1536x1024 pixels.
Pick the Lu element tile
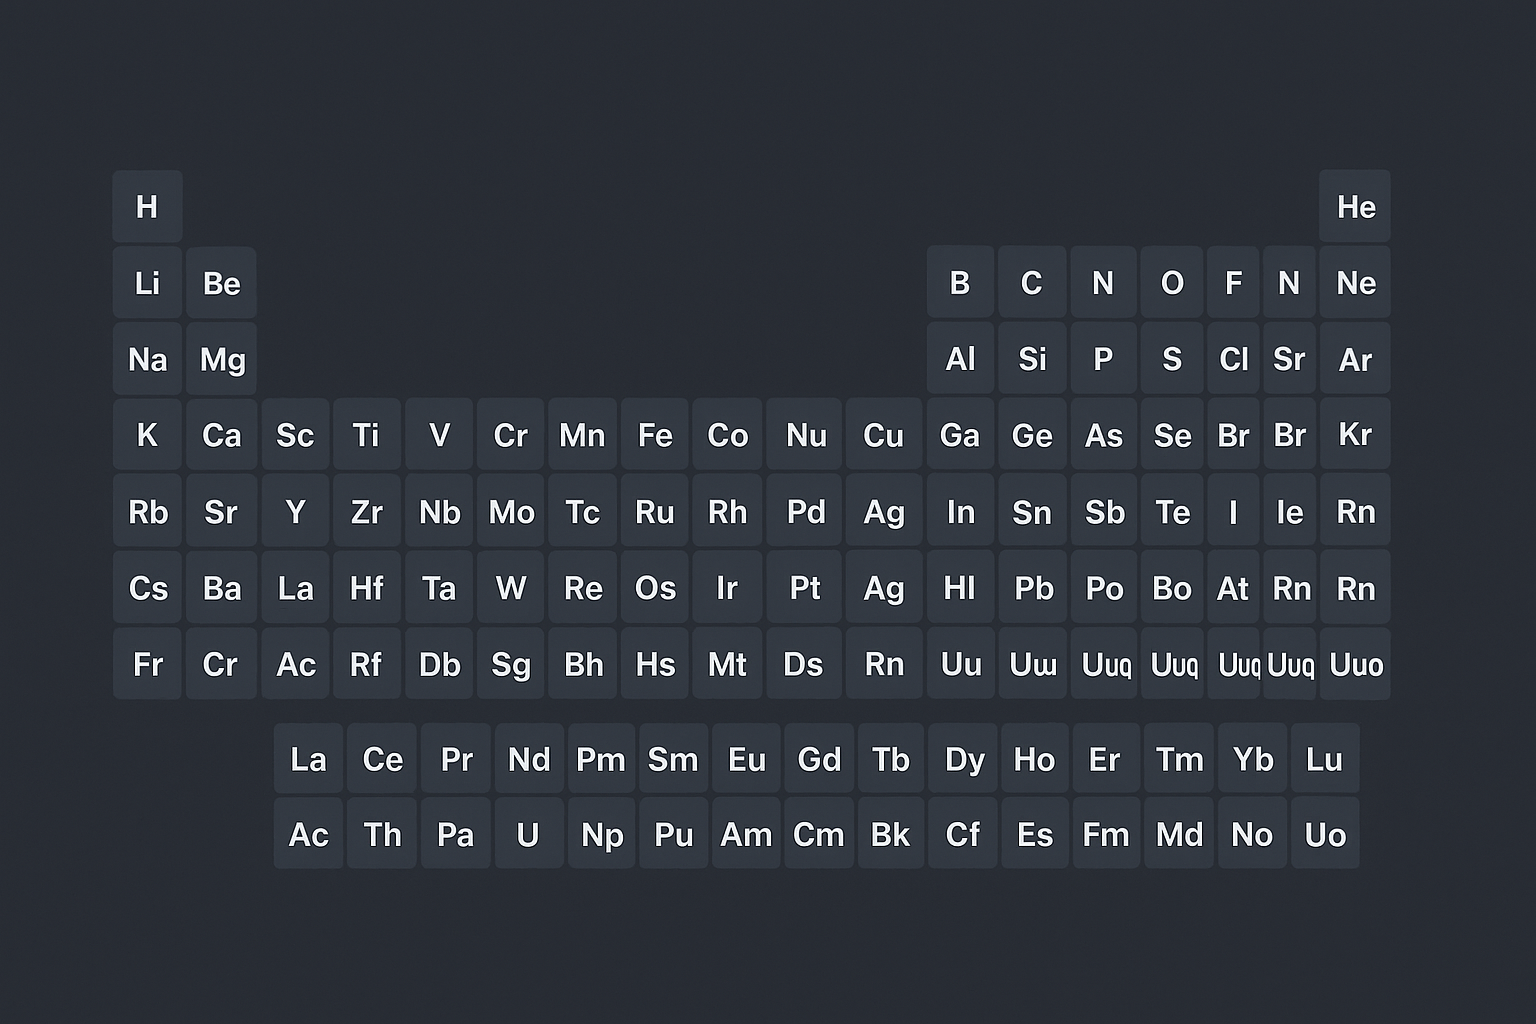(x=1324, y=759)
